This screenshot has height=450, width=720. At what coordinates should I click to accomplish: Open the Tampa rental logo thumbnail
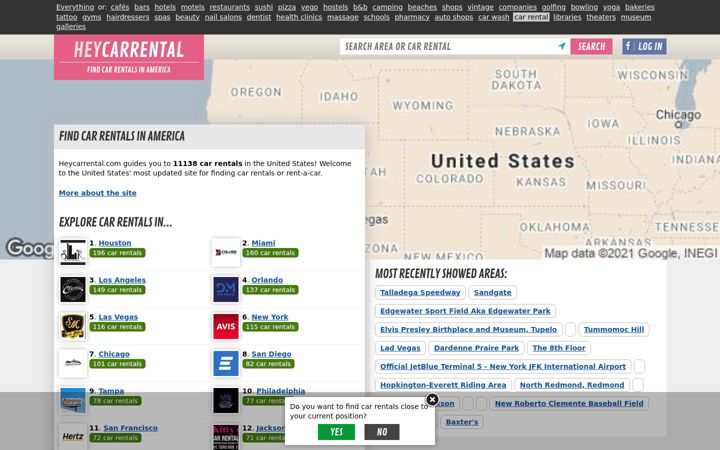[x=73, y=400]
